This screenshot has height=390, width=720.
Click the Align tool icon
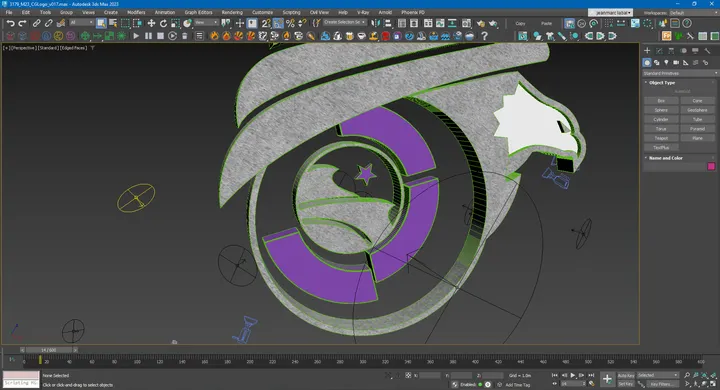pos(388,23)
